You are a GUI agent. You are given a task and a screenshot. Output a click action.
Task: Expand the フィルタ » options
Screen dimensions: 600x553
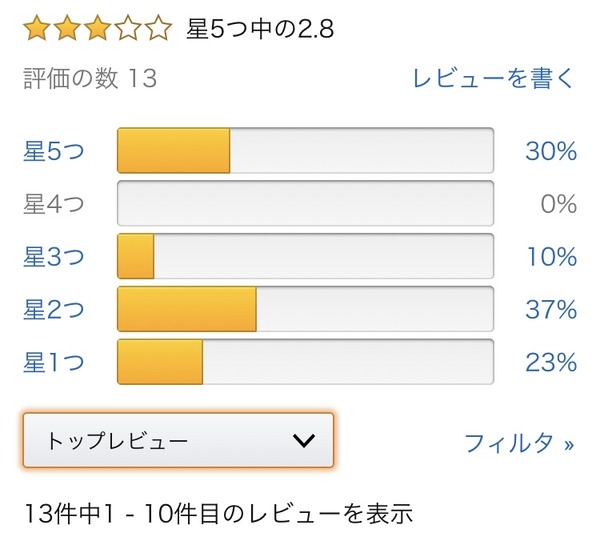[x=520, y=441]
